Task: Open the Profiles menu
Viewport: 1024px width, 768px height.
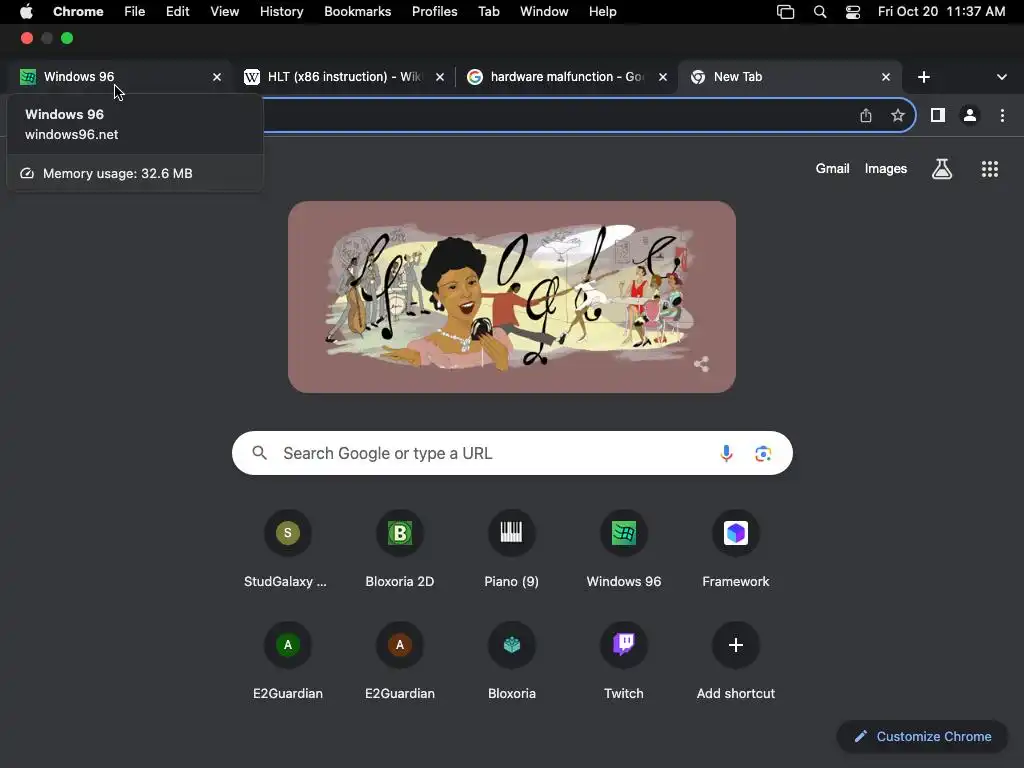Action: 434,12
